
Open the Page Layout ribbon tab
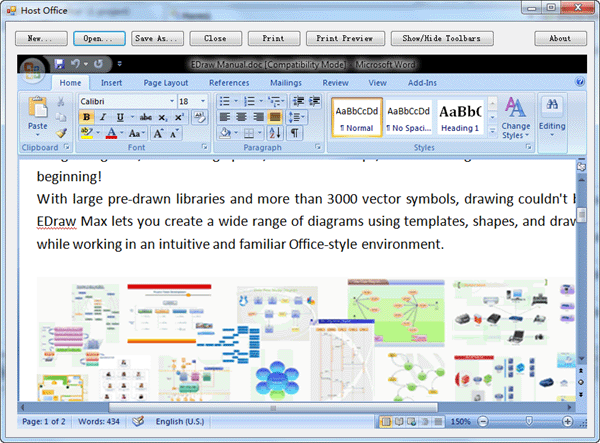coord(166,83)
